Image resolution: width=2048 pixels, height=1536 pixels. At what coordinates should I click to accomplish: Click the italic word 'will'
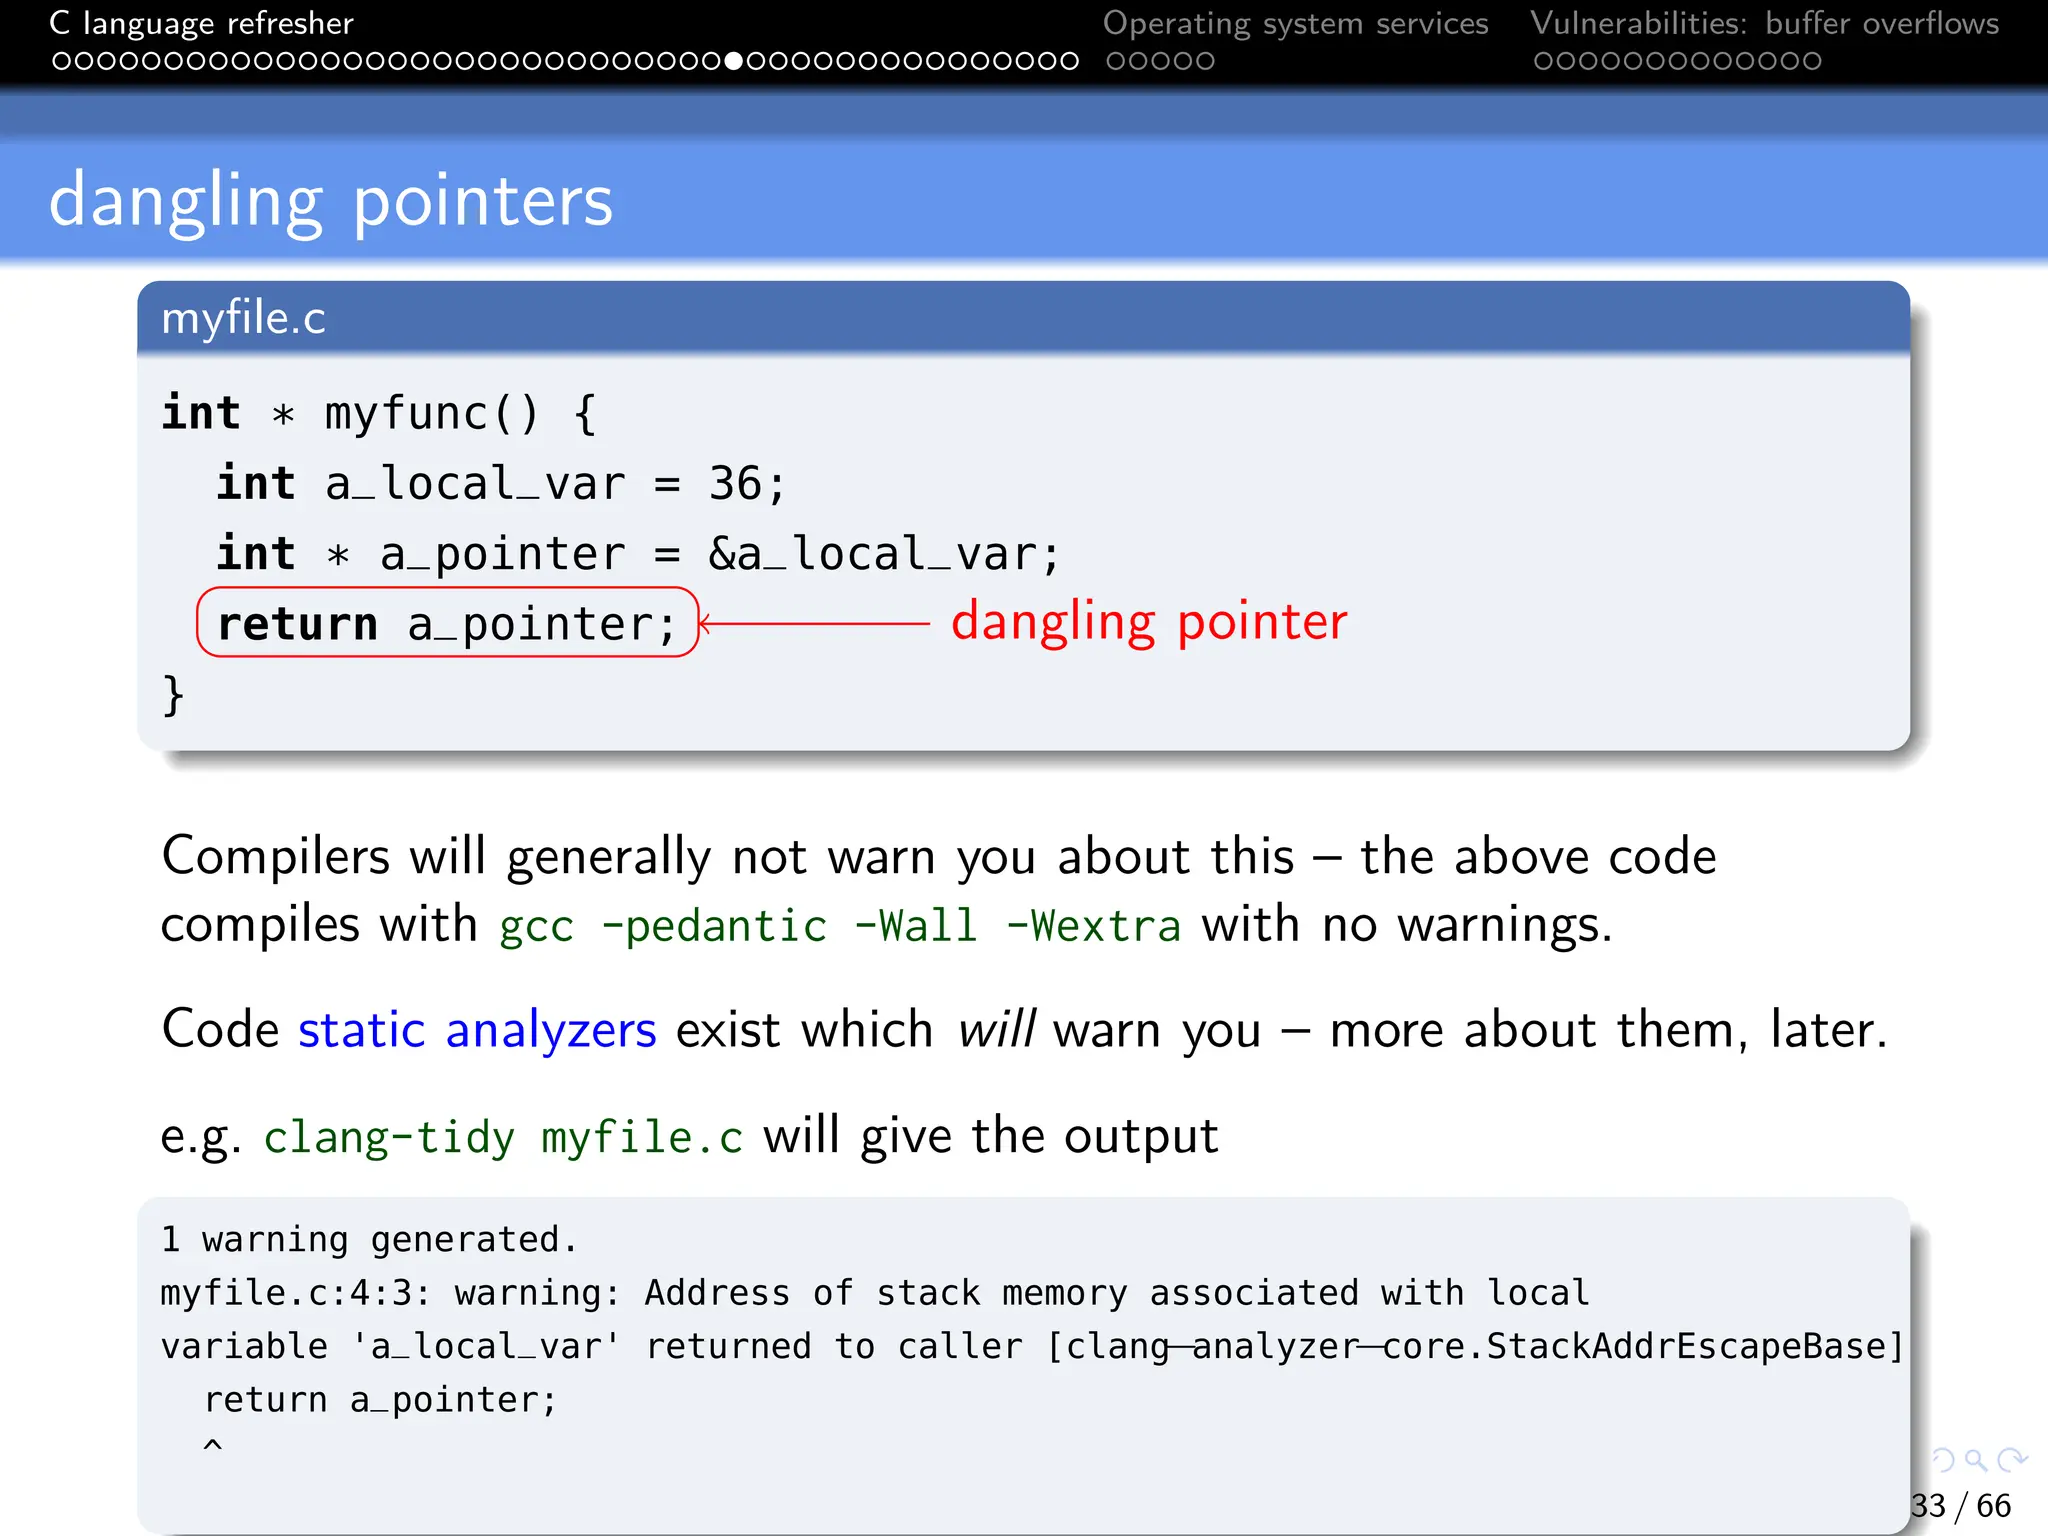click(x=996, y=1030)
